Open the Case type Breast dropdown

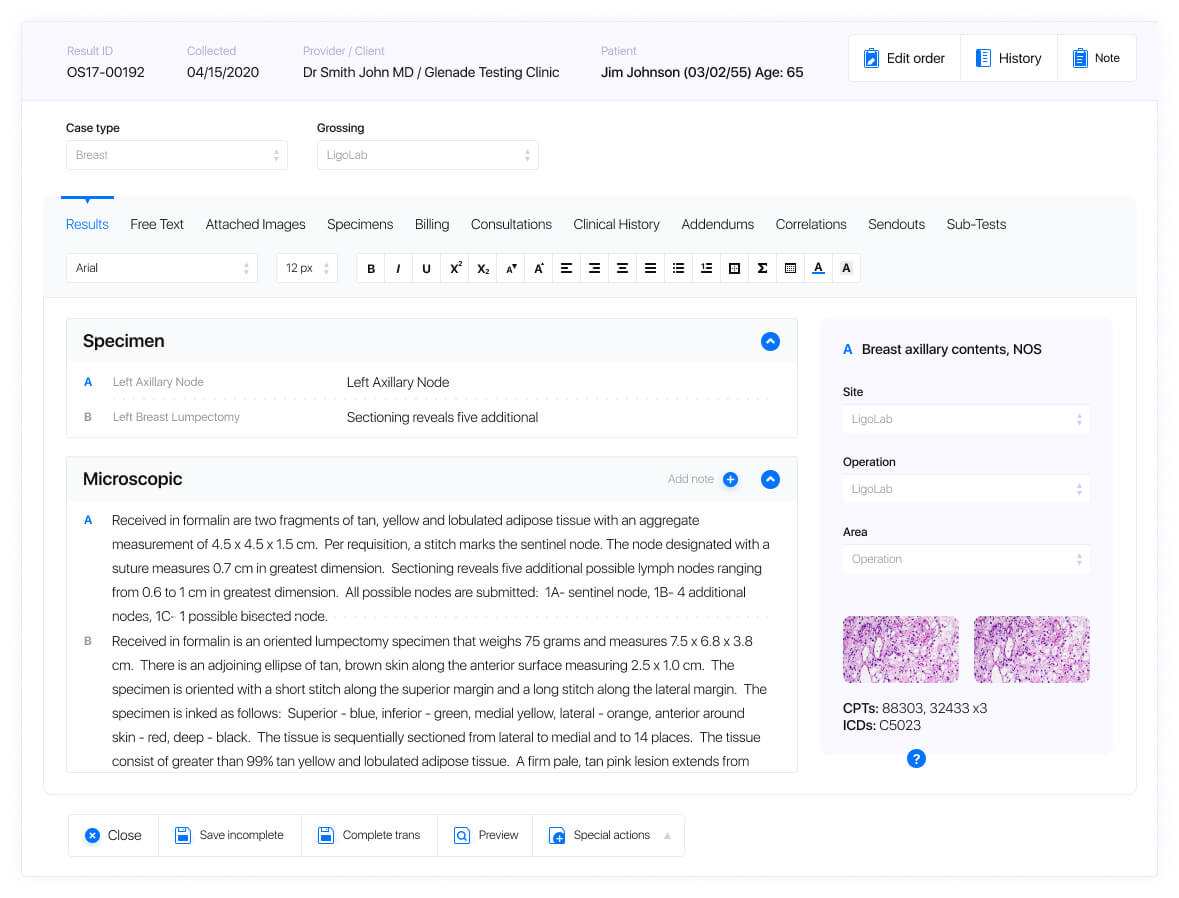[x=176, y=155]
